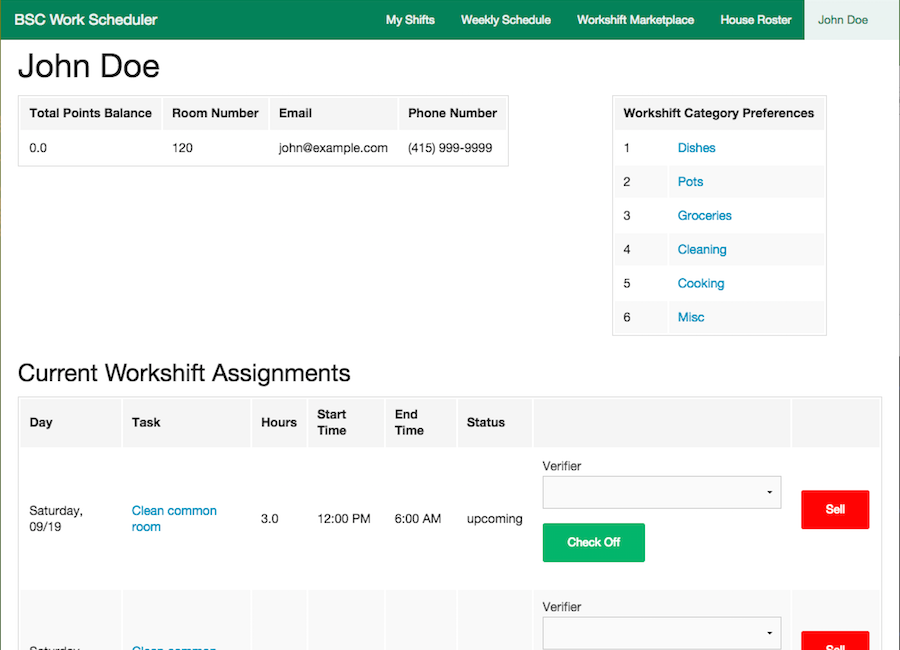Click rank number 3 beside Groceries
The height and width of the screenshot is (650, 900).
[627, 215]
